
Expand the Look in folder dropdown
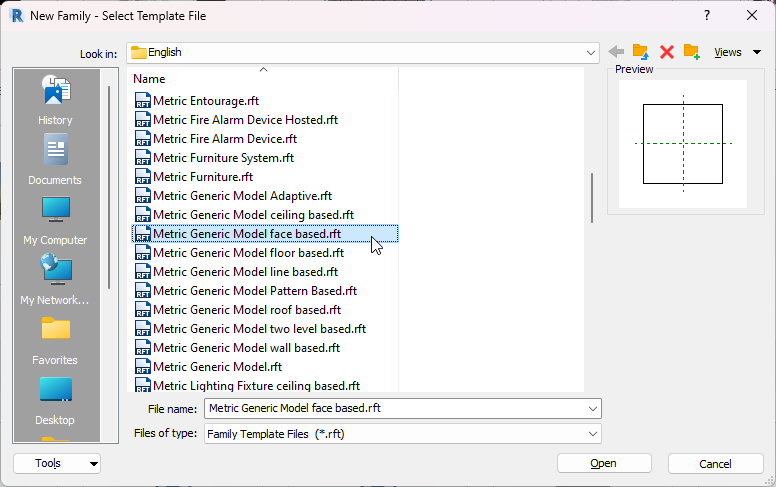pyautogui.click(x=590, y=52)
